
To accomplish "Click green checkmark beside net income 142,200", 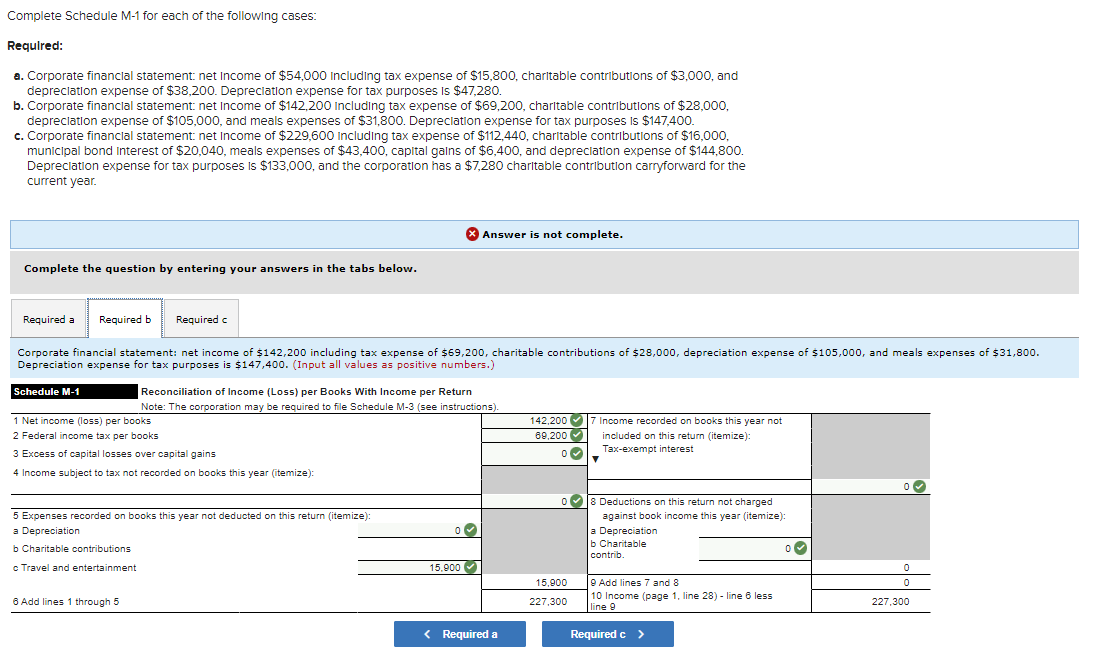I will click(x=576, y=419).
